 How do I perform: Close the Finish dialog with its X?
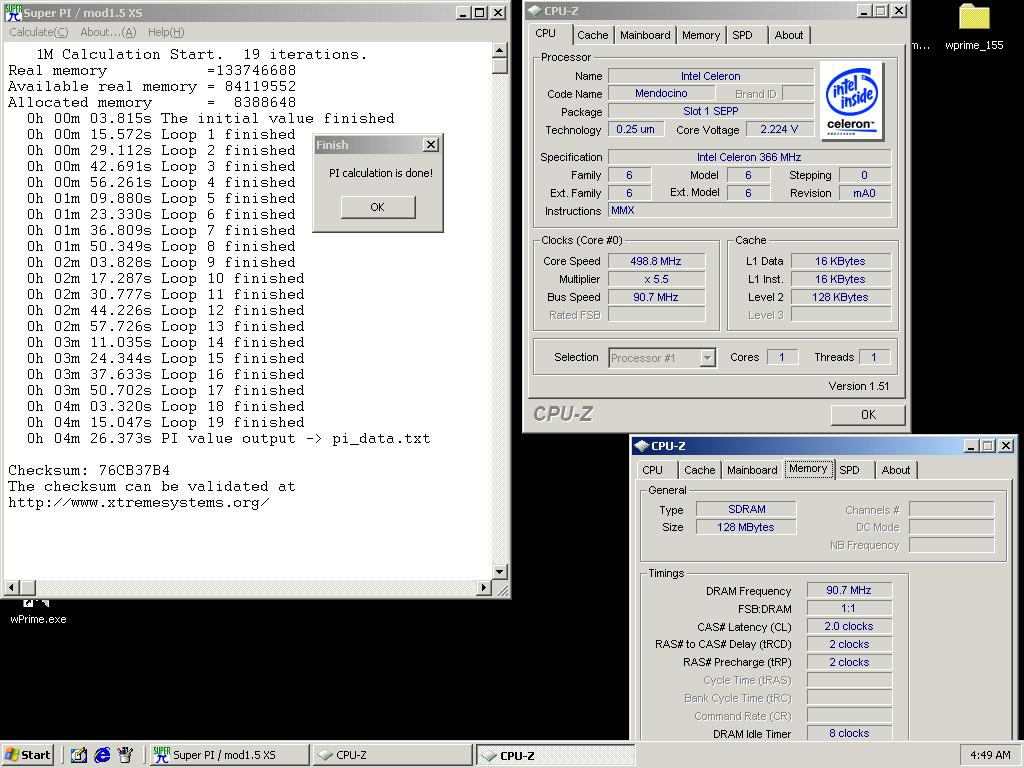click(431, 145)
